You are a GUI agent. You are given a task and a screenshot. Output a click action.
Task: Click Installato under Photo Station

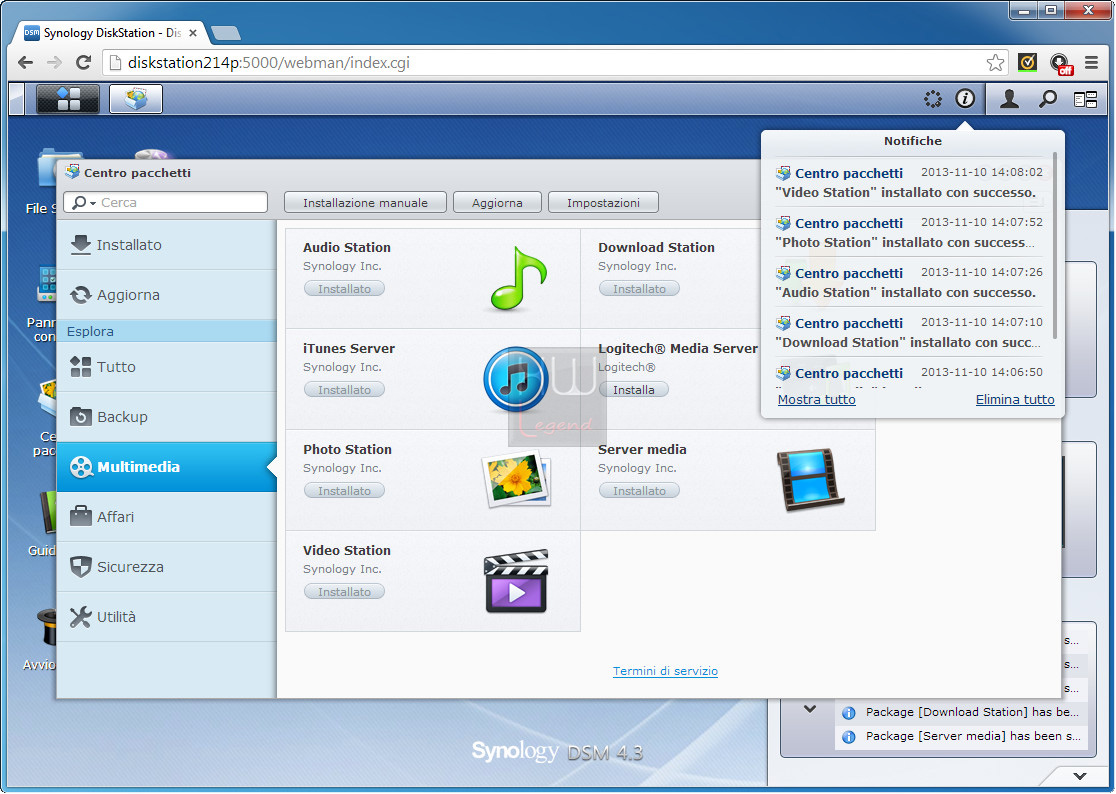click(x=344, y=491)
